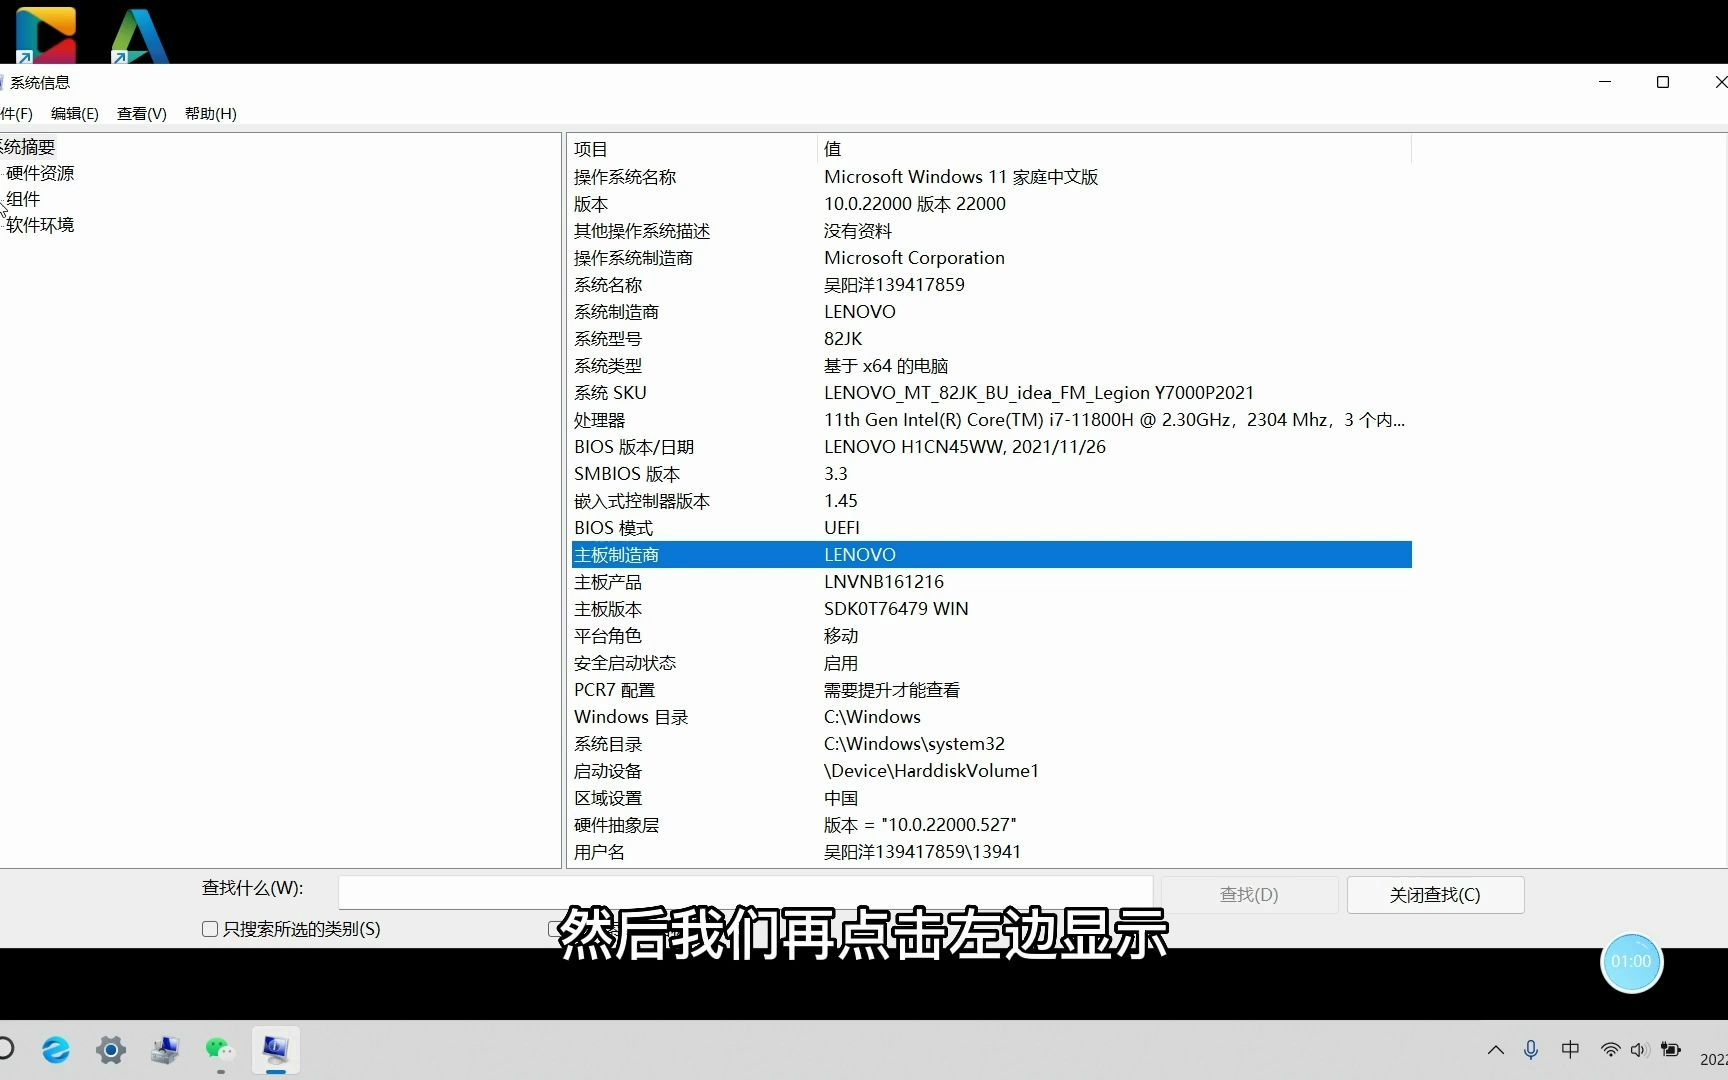Select the 主板产品 LNVNB161216 row
Image resolution: width=1728 pixels, height=1080 pixels.
tap(991, 582)
